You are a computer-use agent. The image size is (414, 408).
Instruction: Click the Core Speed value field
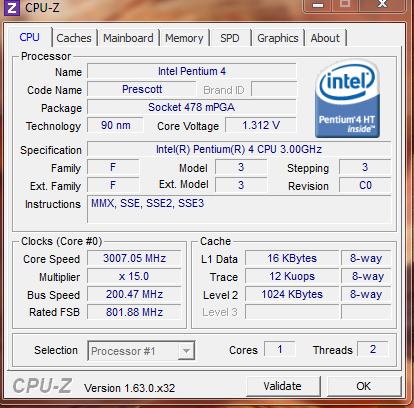pos(134,258)
